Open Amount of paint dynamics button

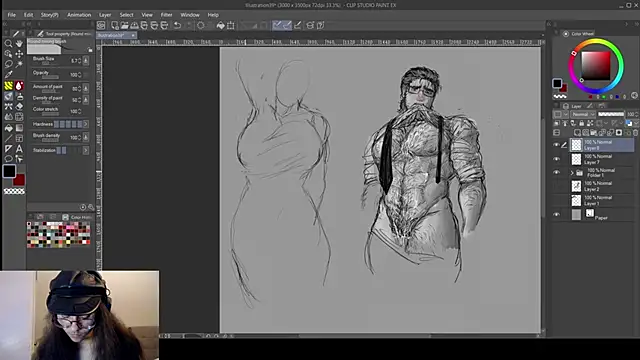(86, 88)
